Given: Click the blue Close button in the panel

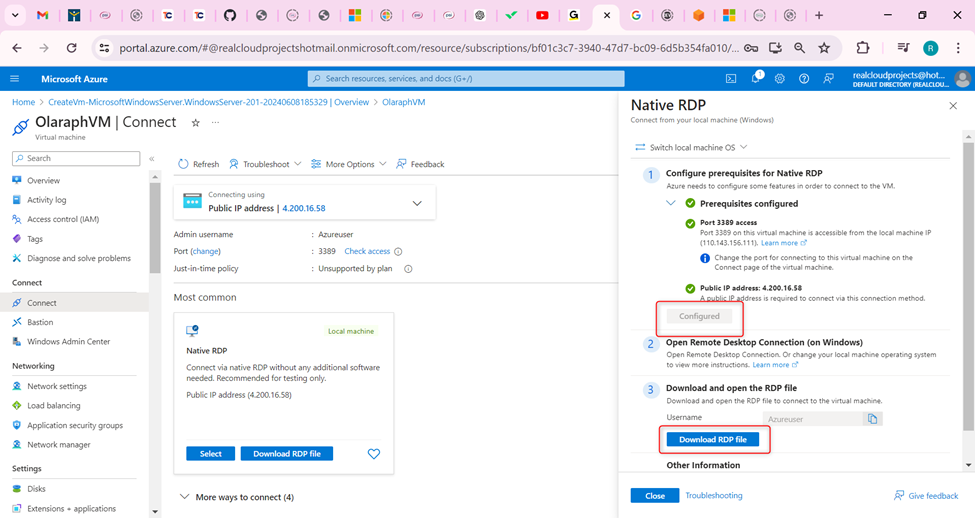Looking at the screenshot, I should click(655, 496).
